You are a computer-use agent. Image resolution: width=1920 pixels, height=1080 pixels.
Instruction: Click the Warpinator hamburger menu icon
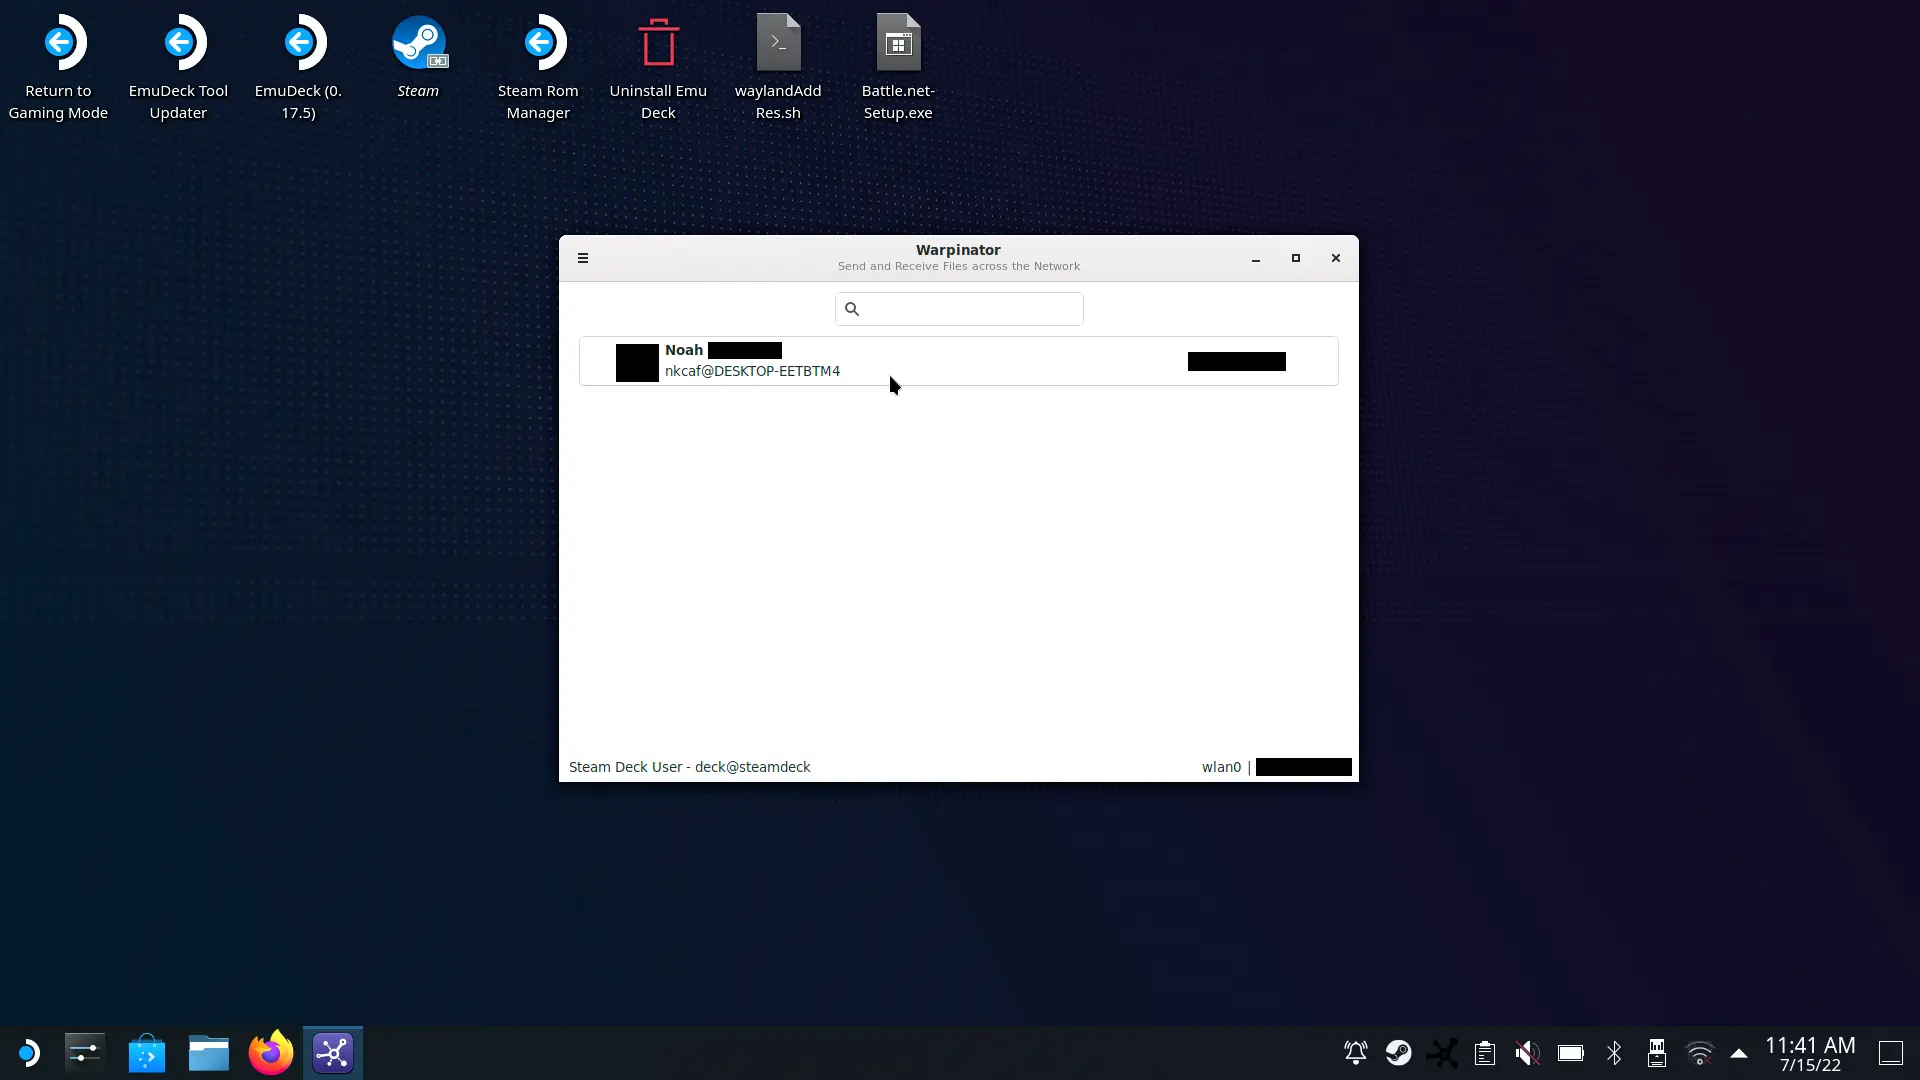(583, 258)
